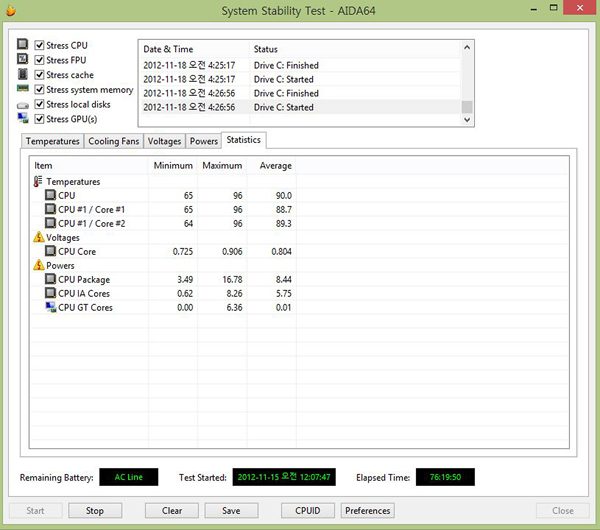The height and width of the screenshot is (530, 600).
Task: Switch to the Voltages tab
Action: (164, 141)
